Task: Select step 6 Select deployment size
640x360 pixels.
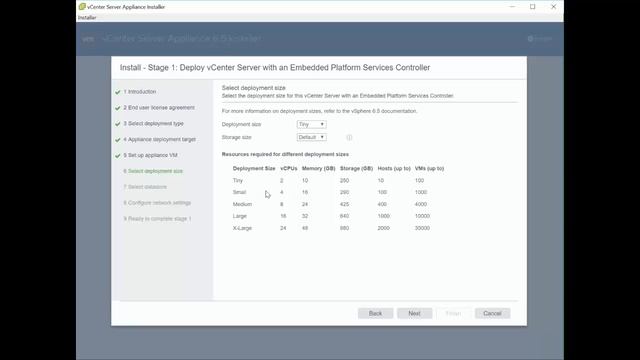Action: pyautogui.click(x=153, y=171)
